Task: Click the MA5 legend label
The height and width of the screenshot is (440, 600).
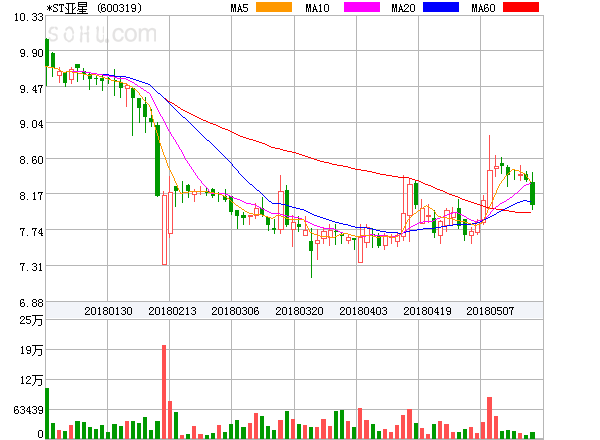Action: [x=239, y=8]
